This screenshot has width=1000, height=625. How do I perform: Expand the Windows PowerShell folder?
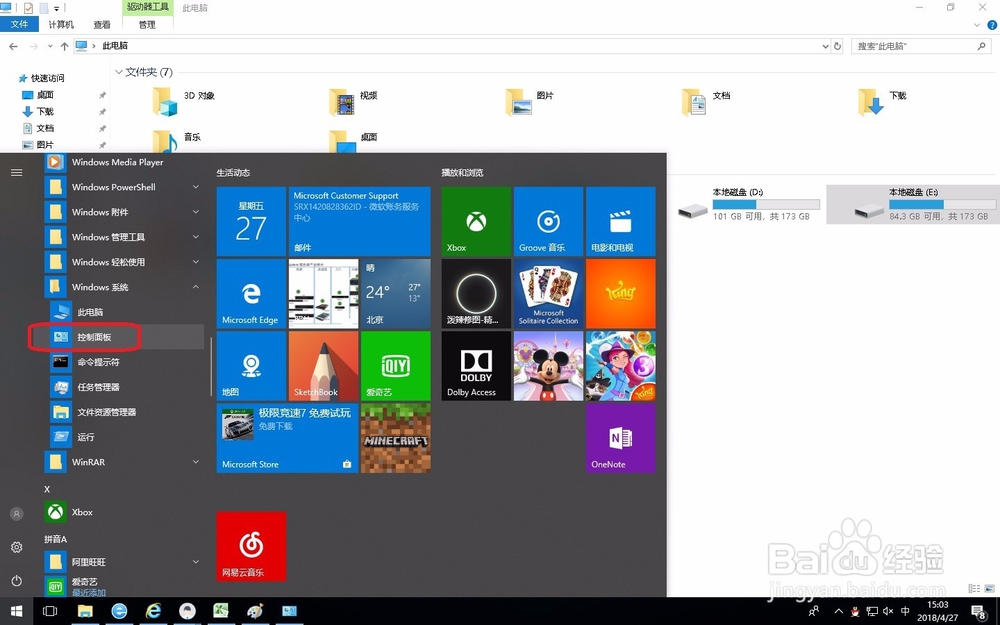[124, 187]
